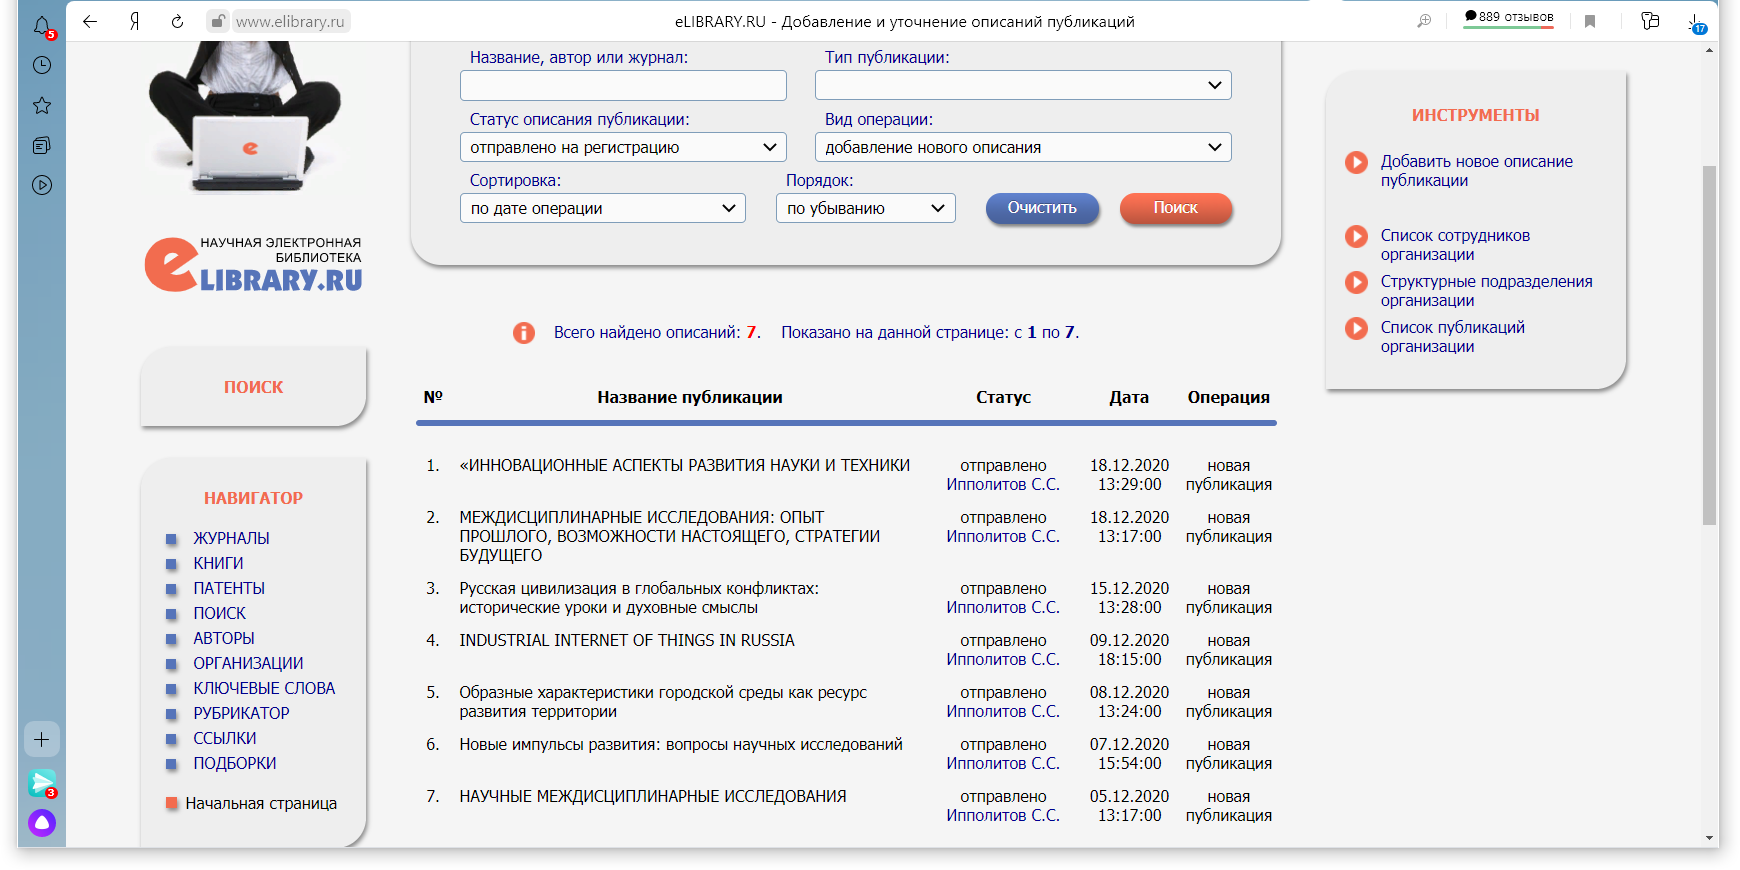Reload the page with refresh icon
1740x870 pixels.
click(x=177, y=22)
